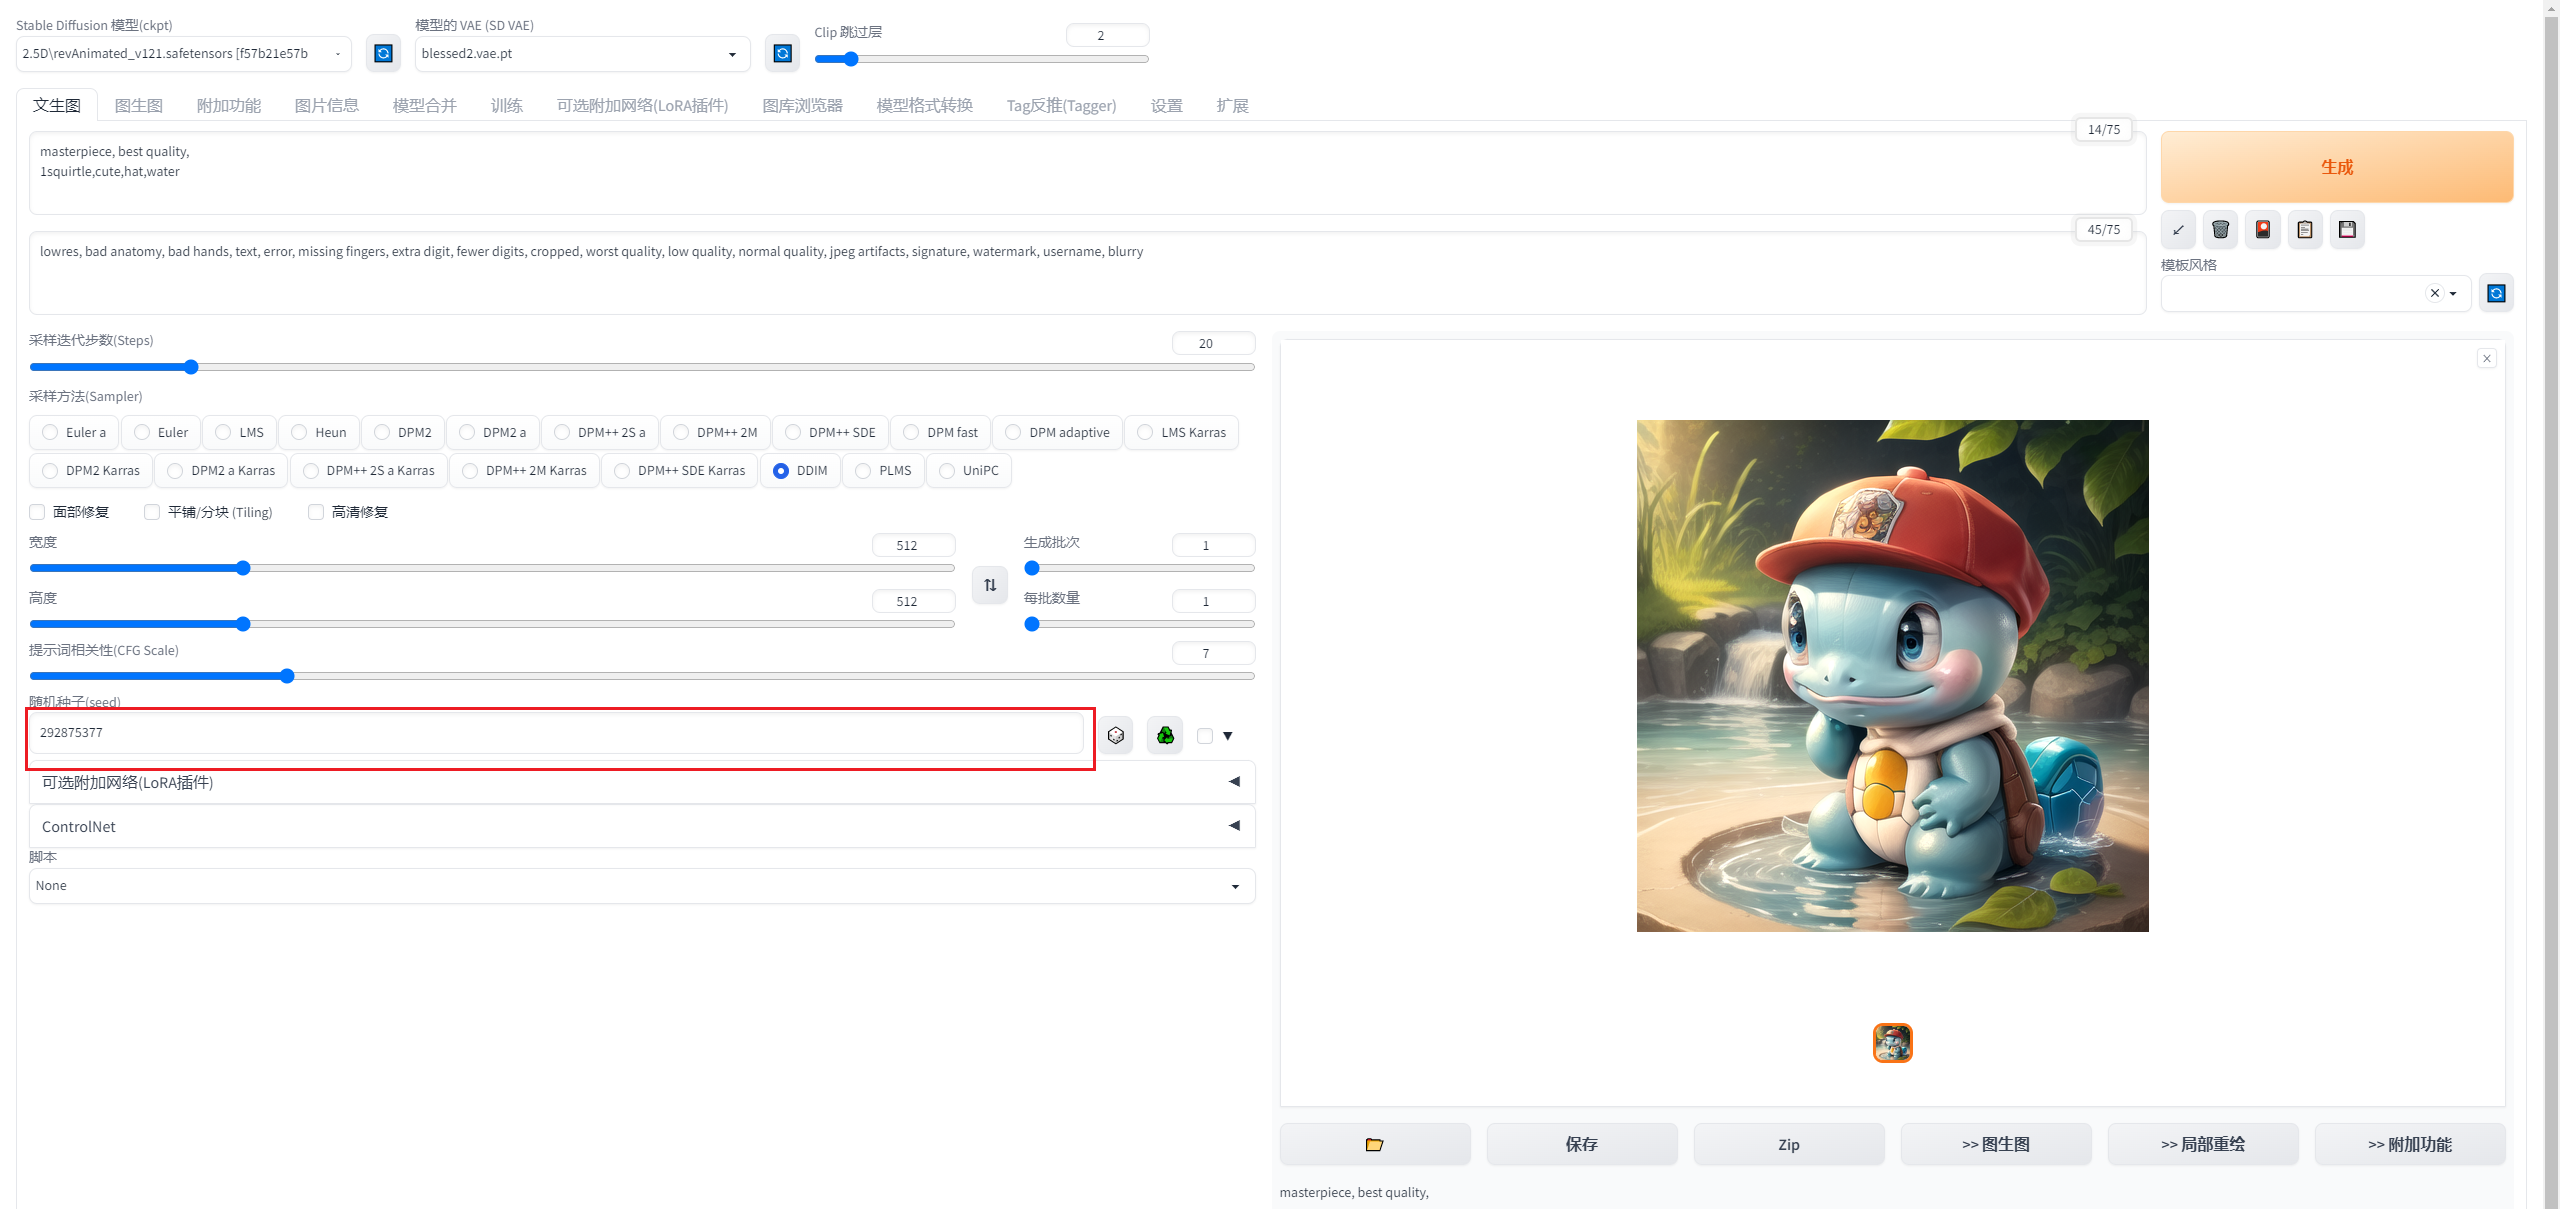Adjust the width slider
The height and width of the screenshot is (1209, 2560).
click(x=492, y=568)
